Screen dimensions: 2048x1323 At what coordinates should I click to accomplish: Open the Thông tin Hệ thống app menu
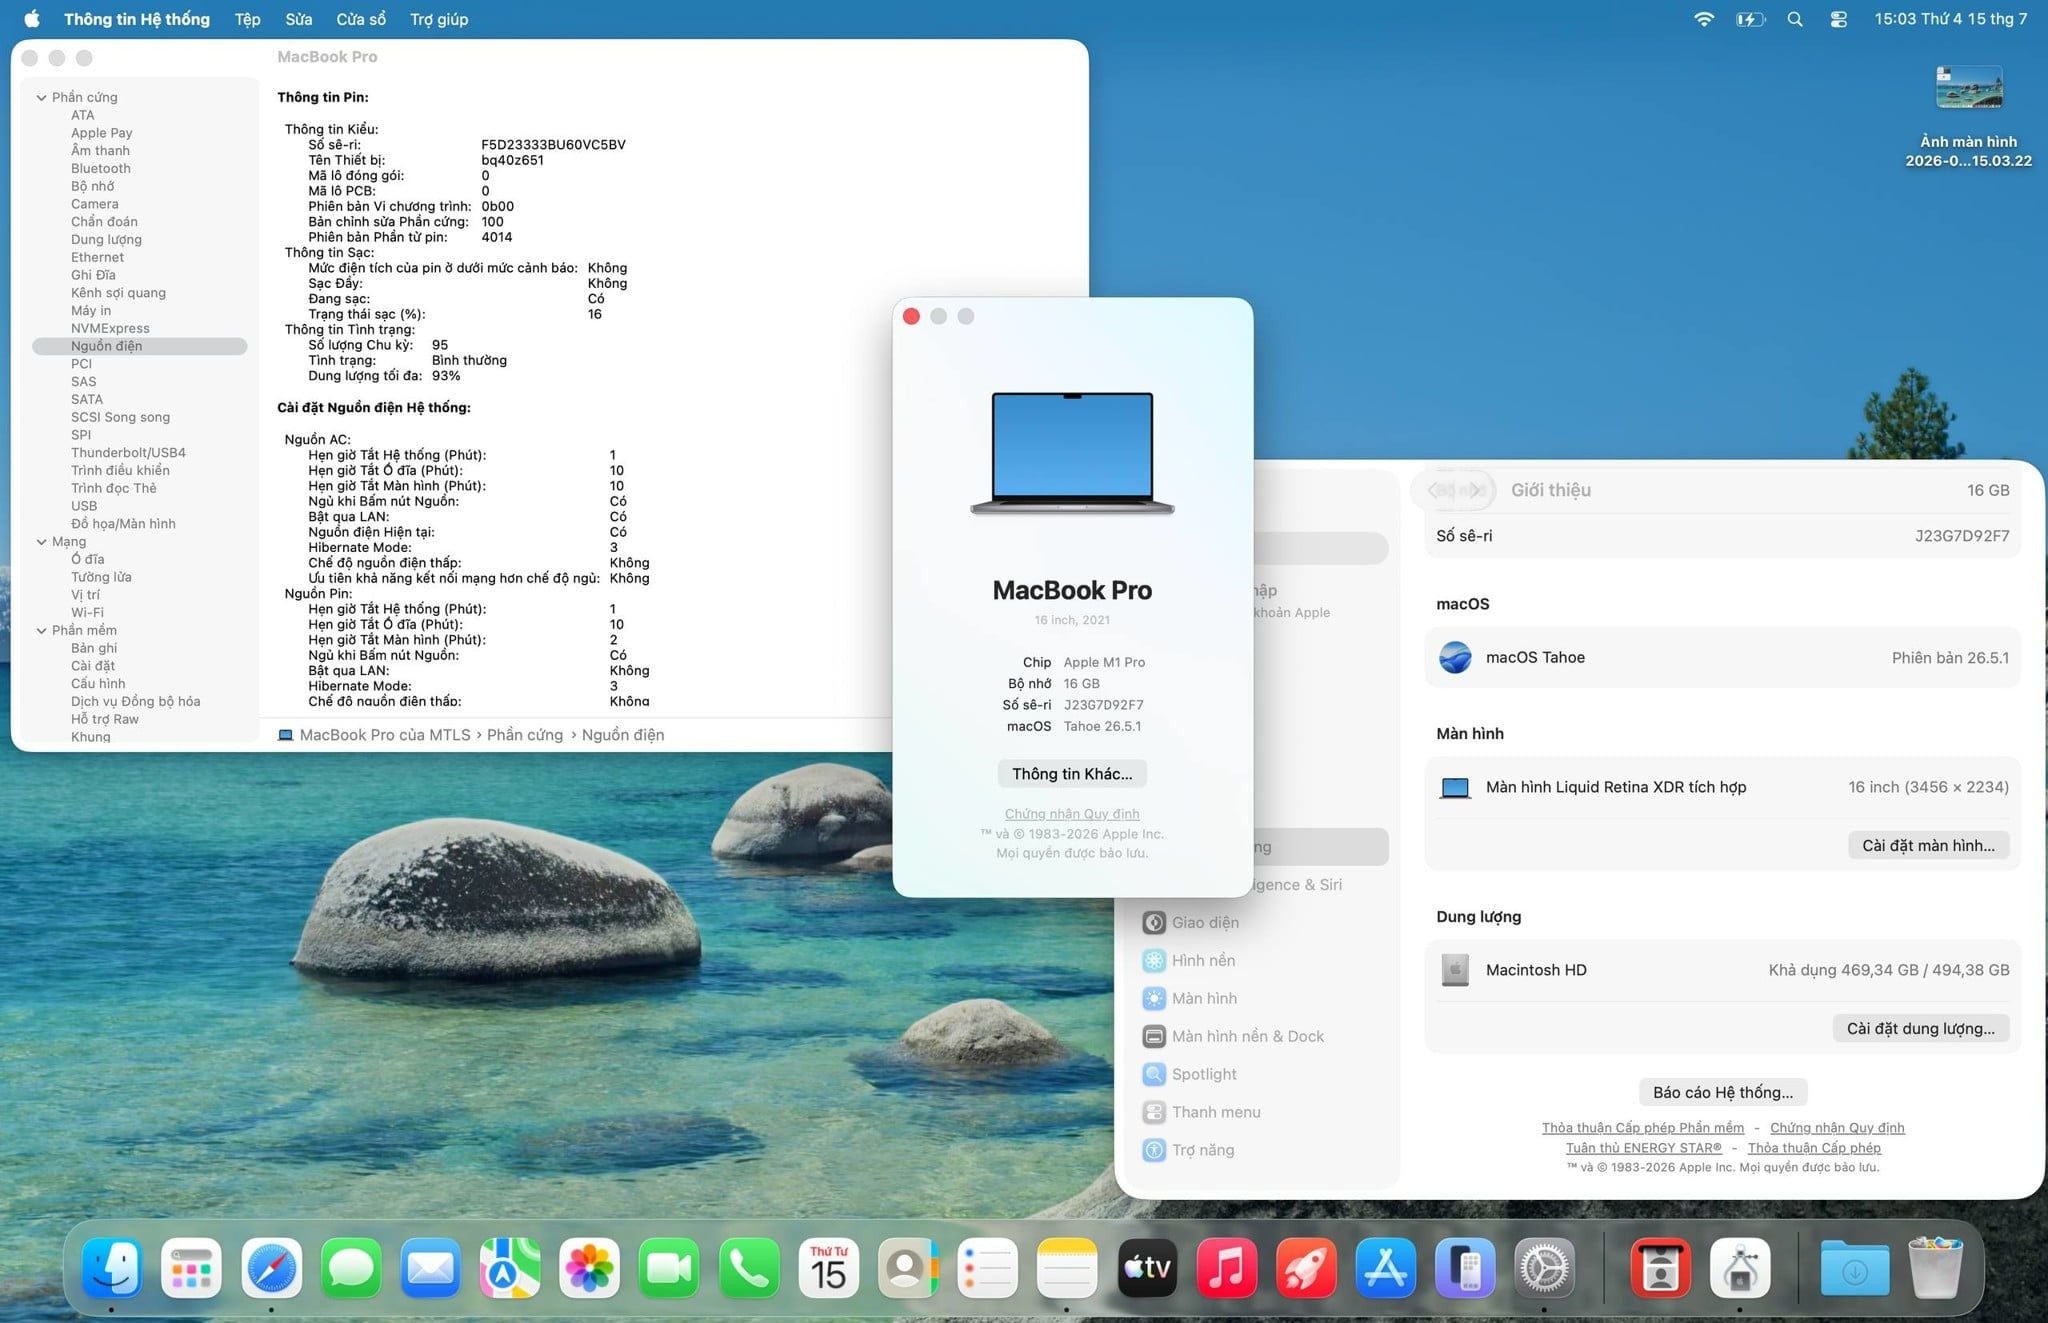click(137, 19)
